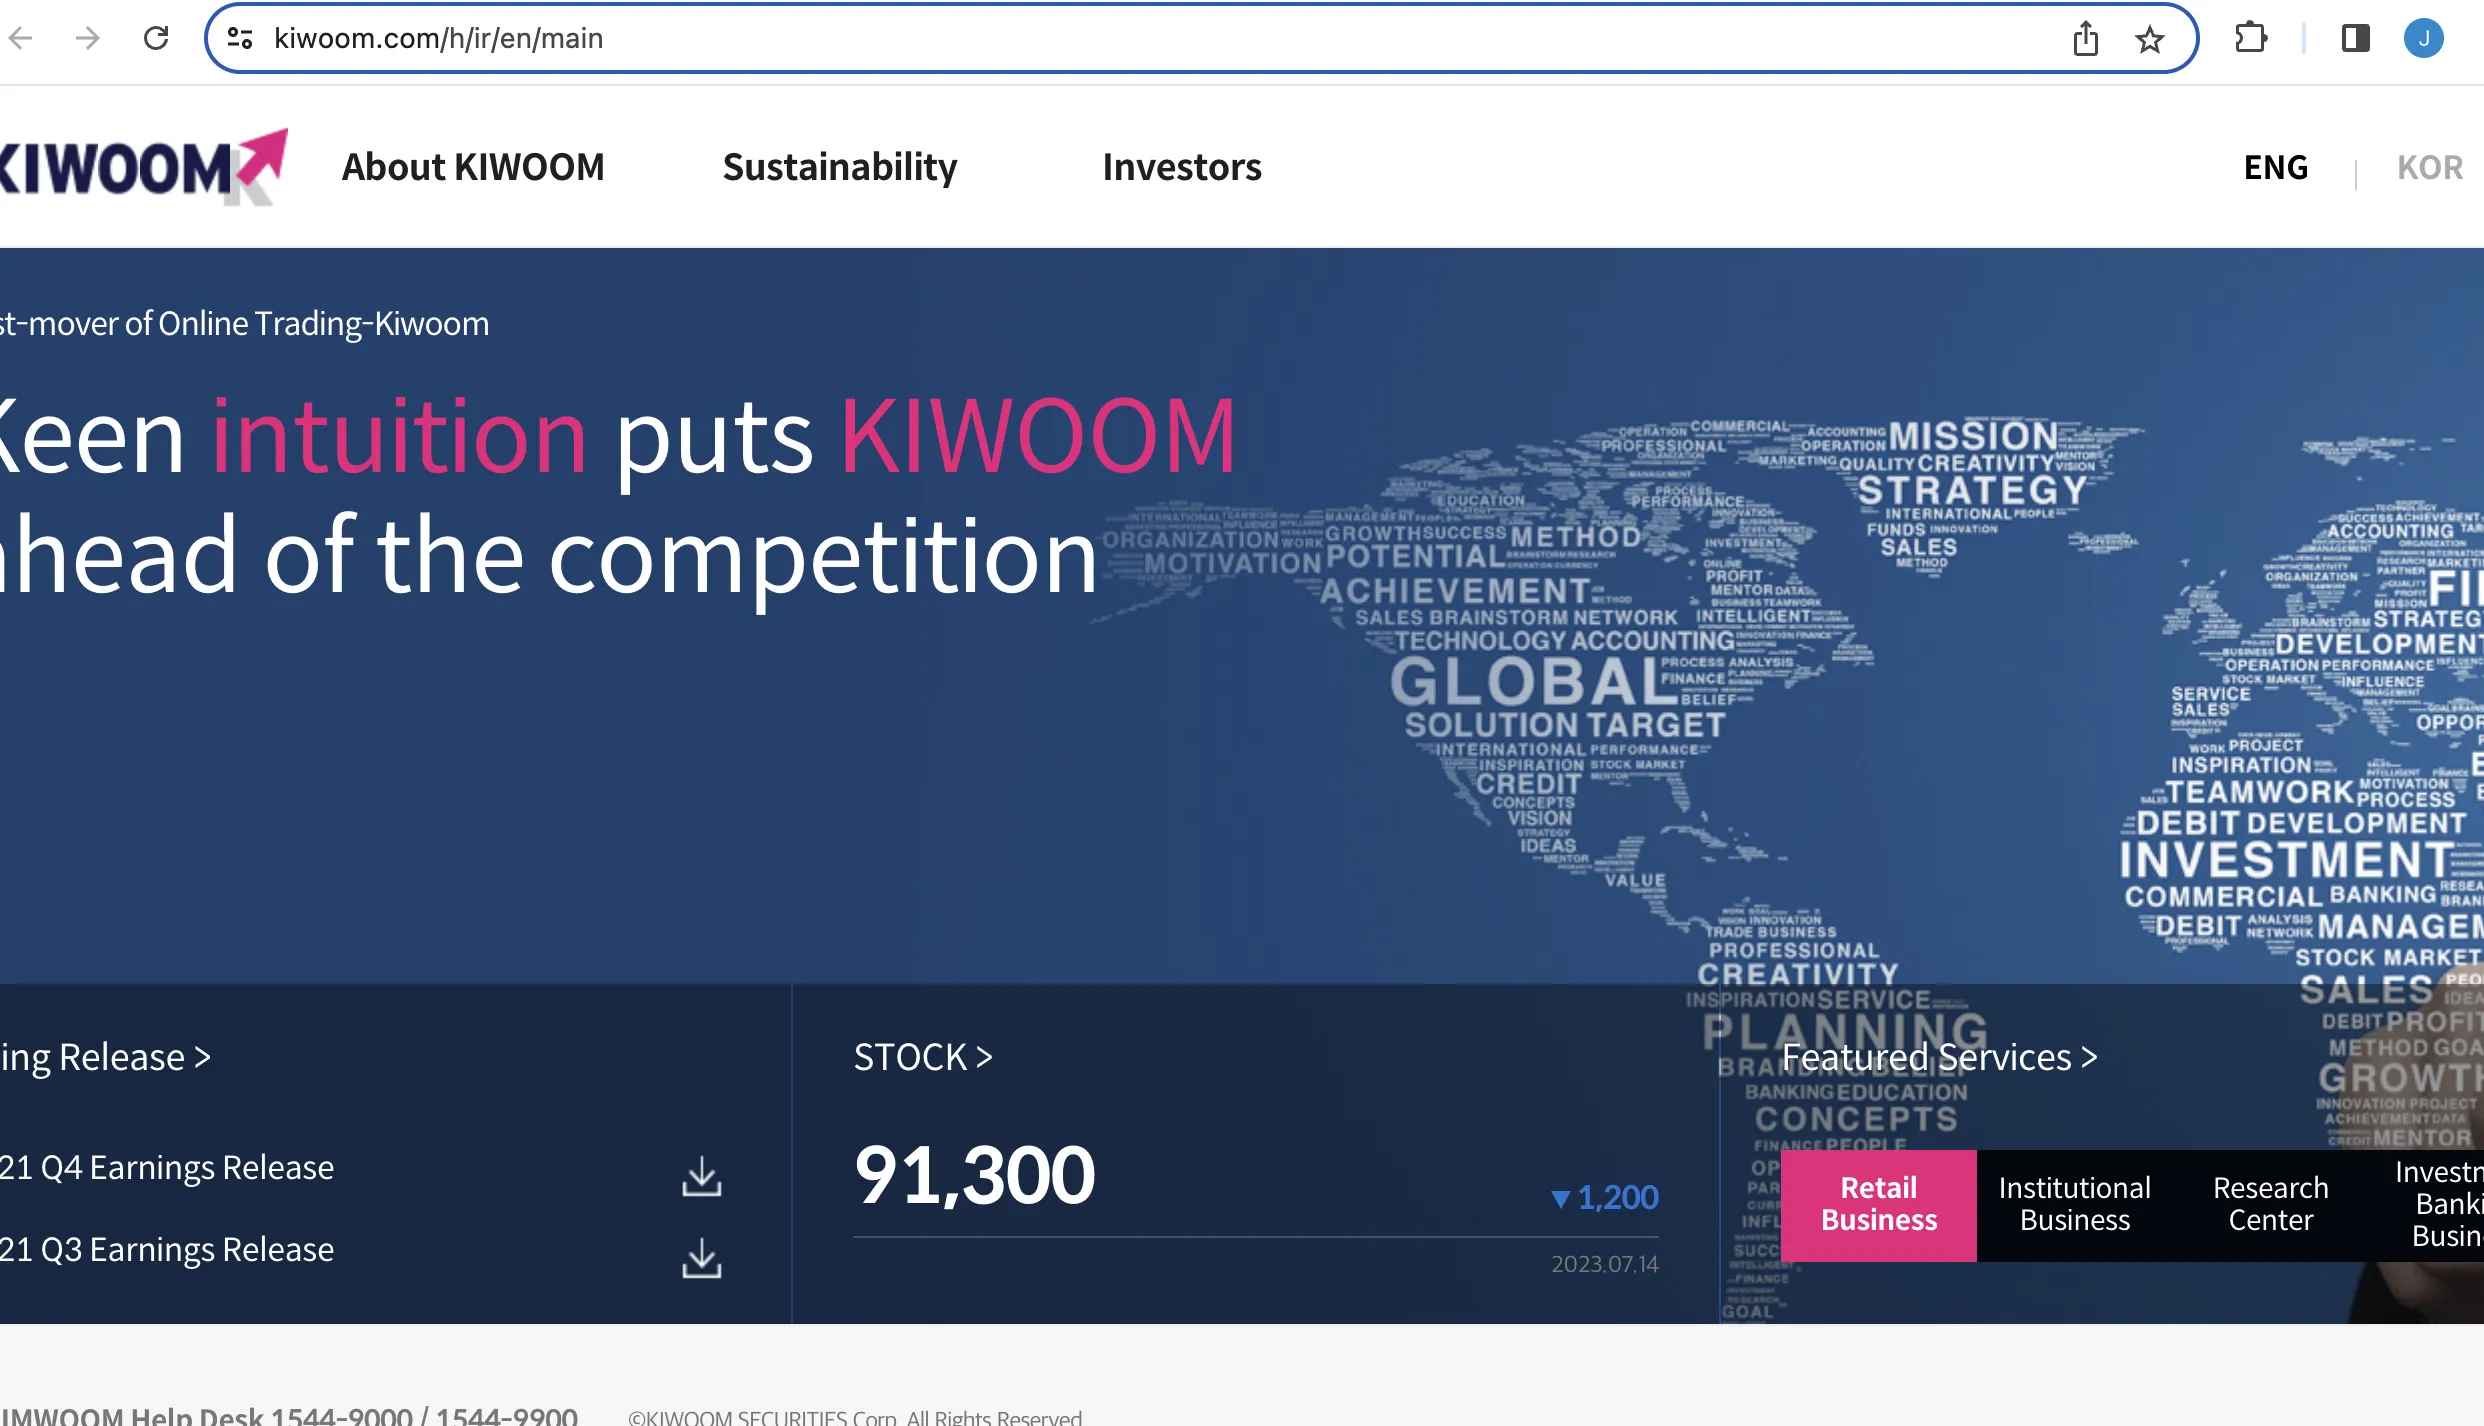The height and width of the screenshot is (1426, 2484).
Task: Click the KIWOOM logo
Action: click(x=143, y=166)
